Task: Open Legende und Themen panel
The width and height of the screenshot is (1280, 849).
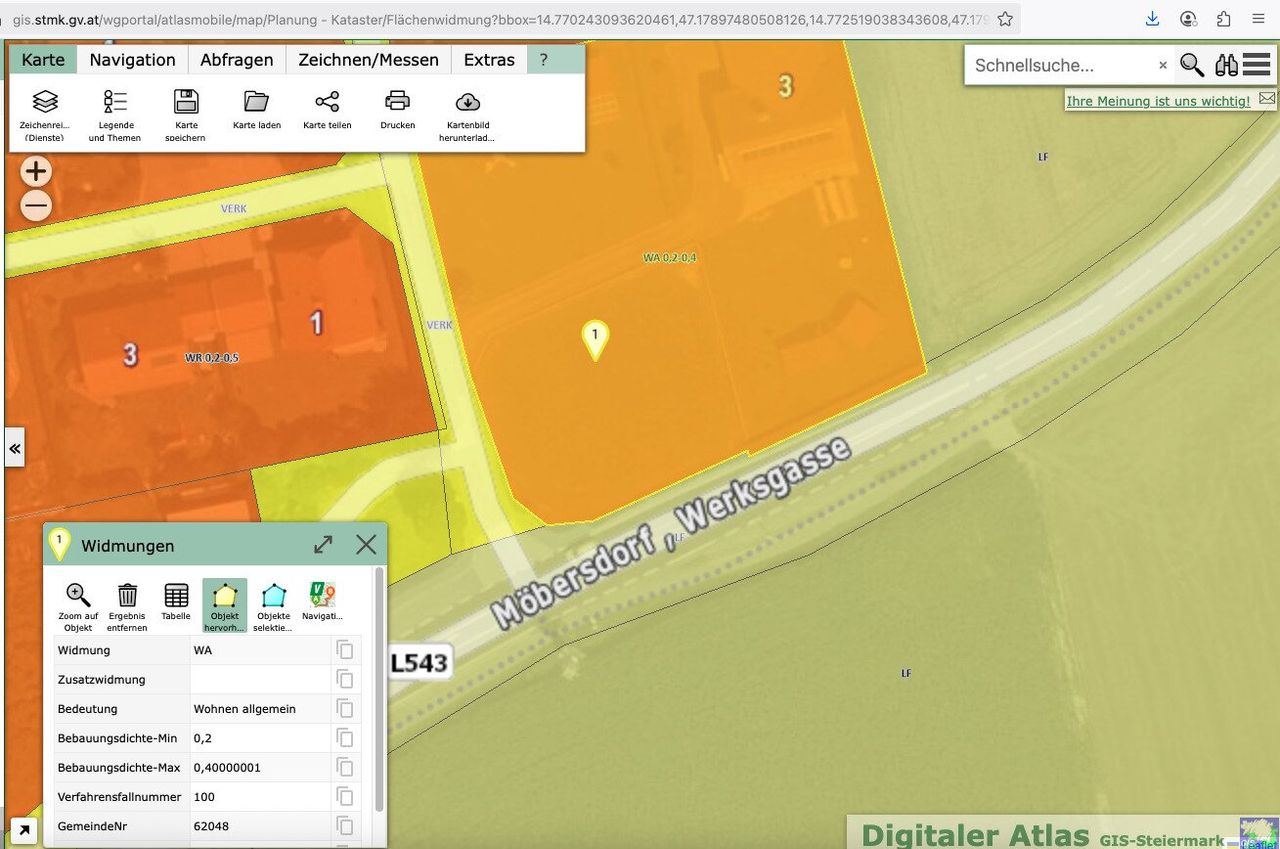Action: coord(115,102)
